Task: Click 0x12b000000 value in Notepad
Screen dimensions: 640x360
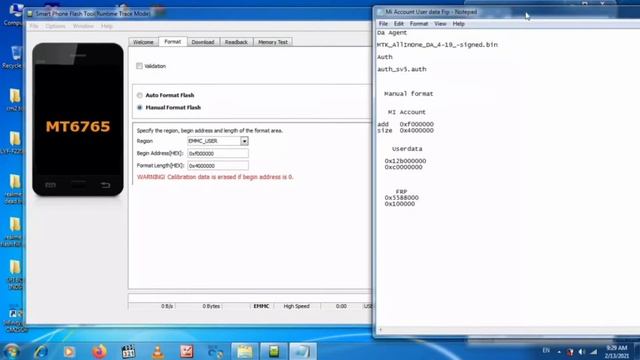Action: tap(405, 161)
